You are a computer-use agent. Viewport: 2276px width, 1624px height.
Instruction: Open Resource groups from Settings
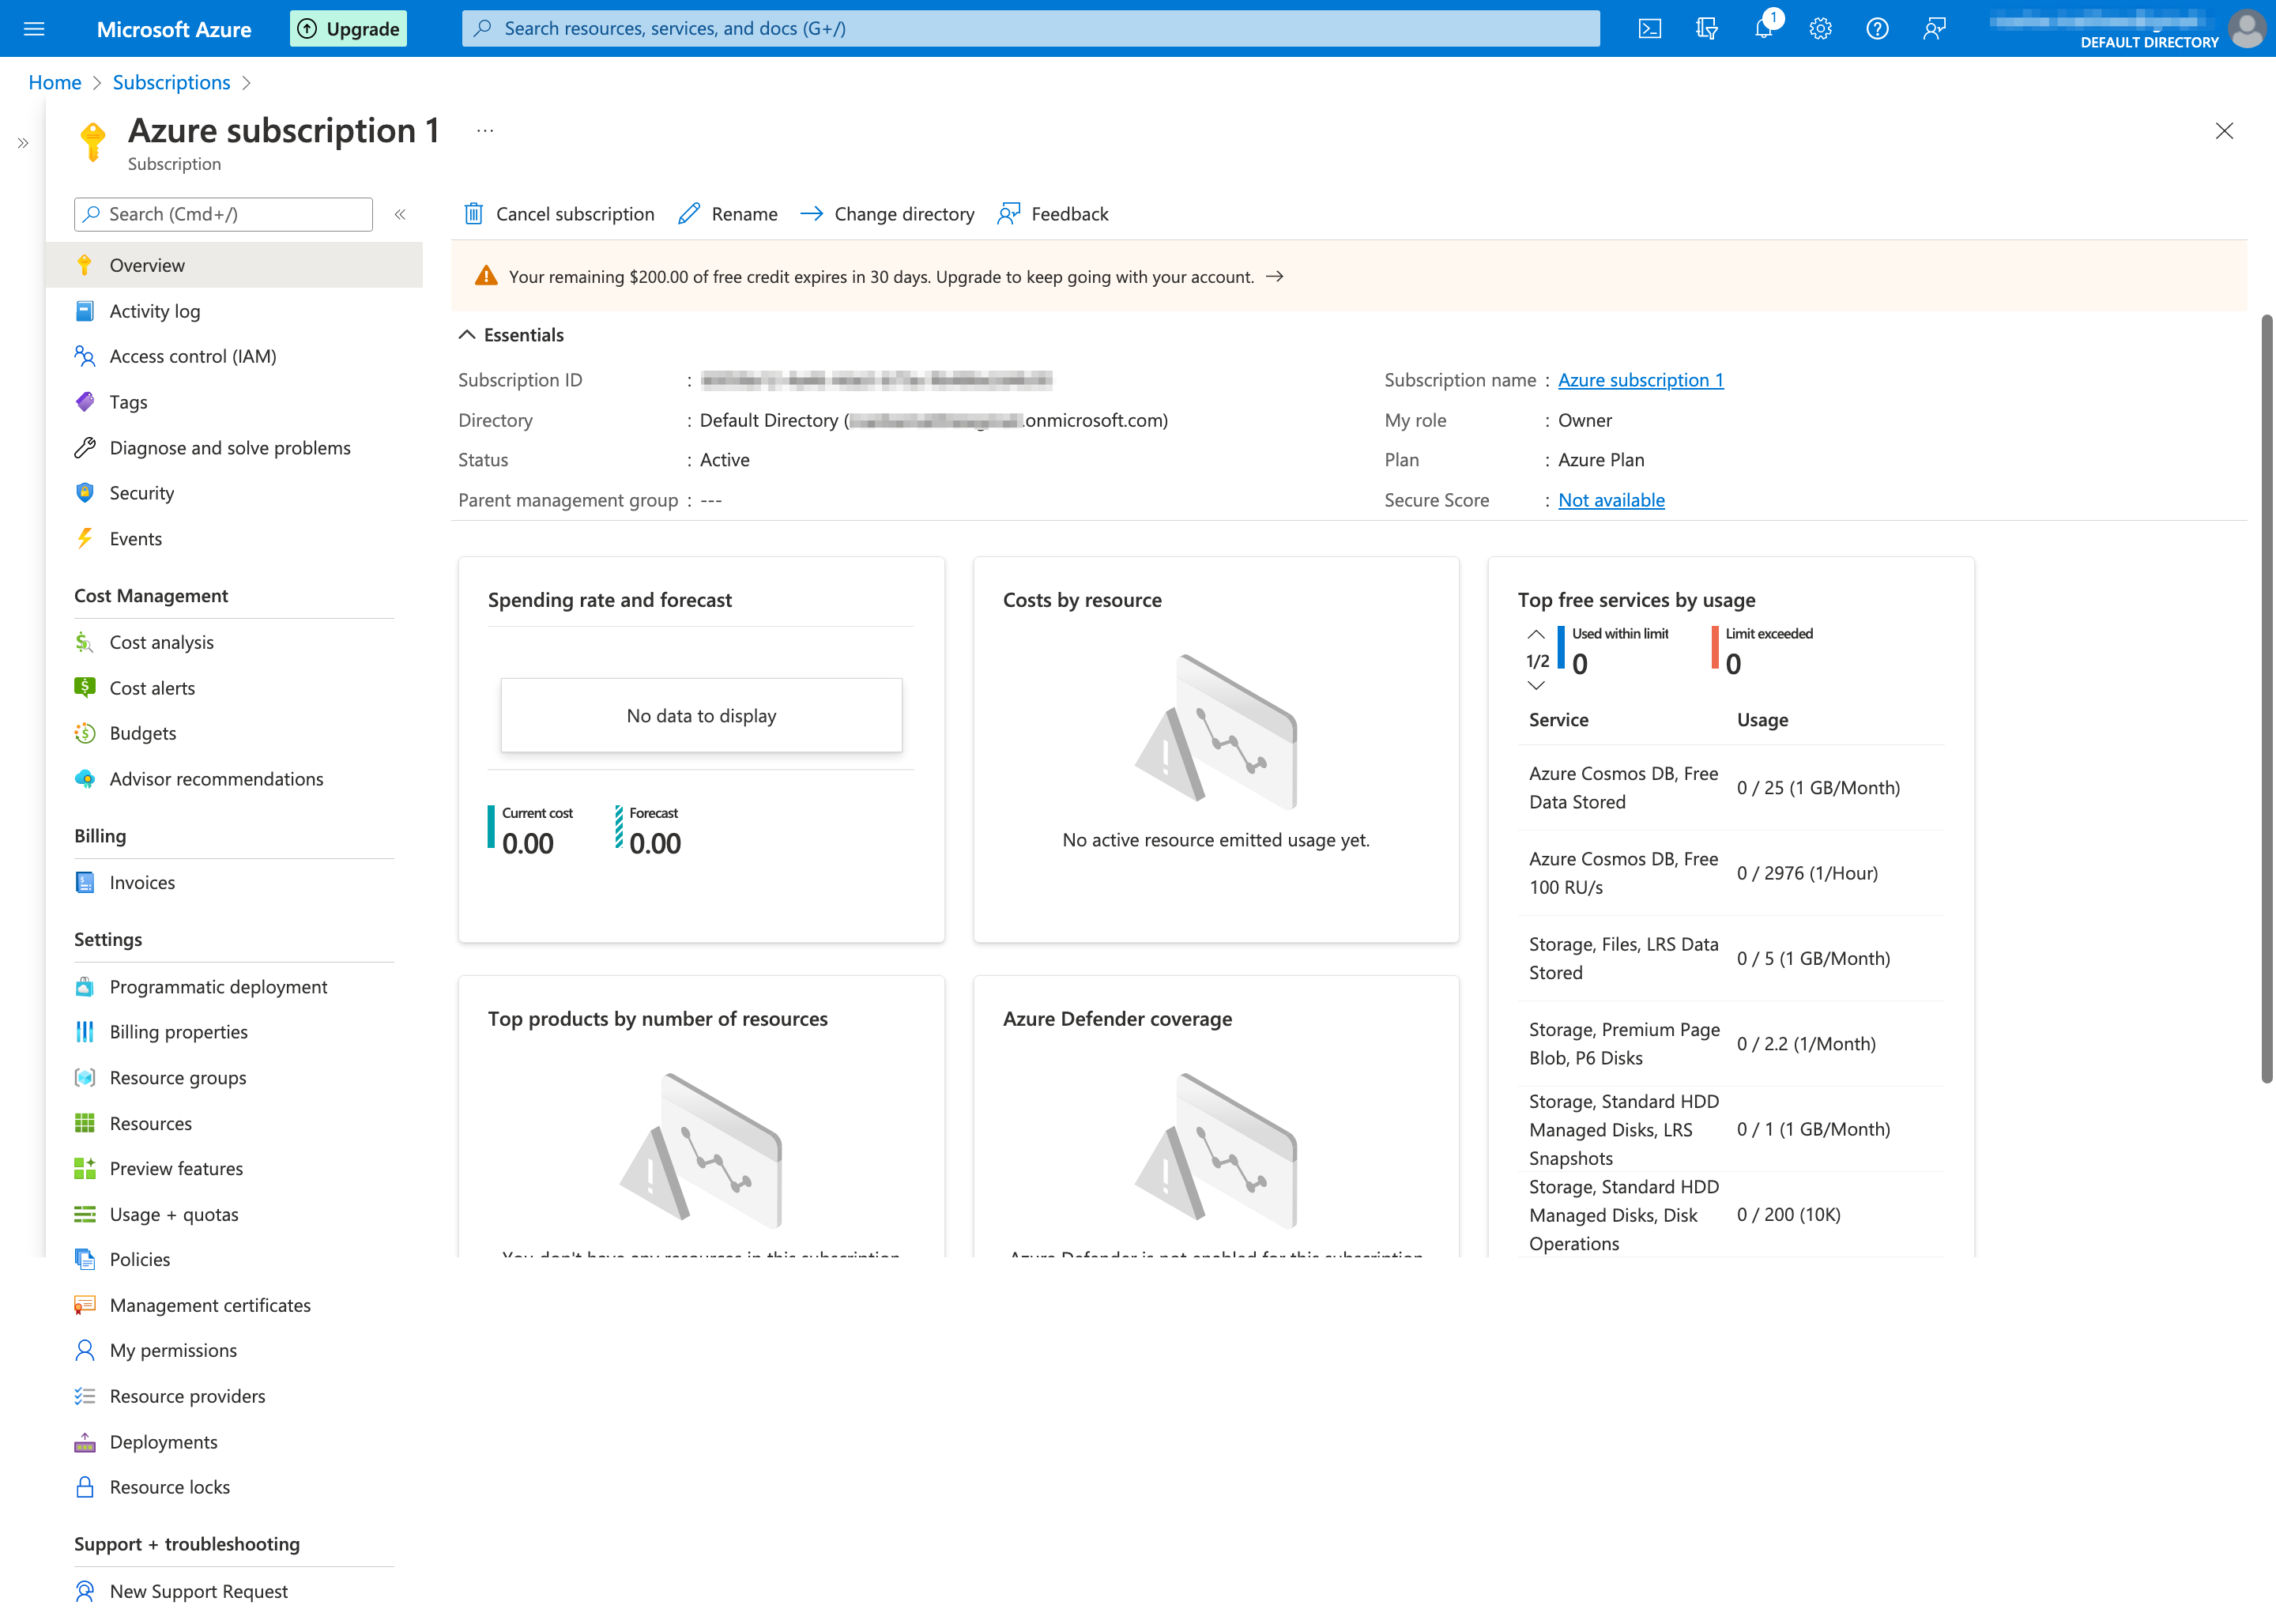[177, 1077]
